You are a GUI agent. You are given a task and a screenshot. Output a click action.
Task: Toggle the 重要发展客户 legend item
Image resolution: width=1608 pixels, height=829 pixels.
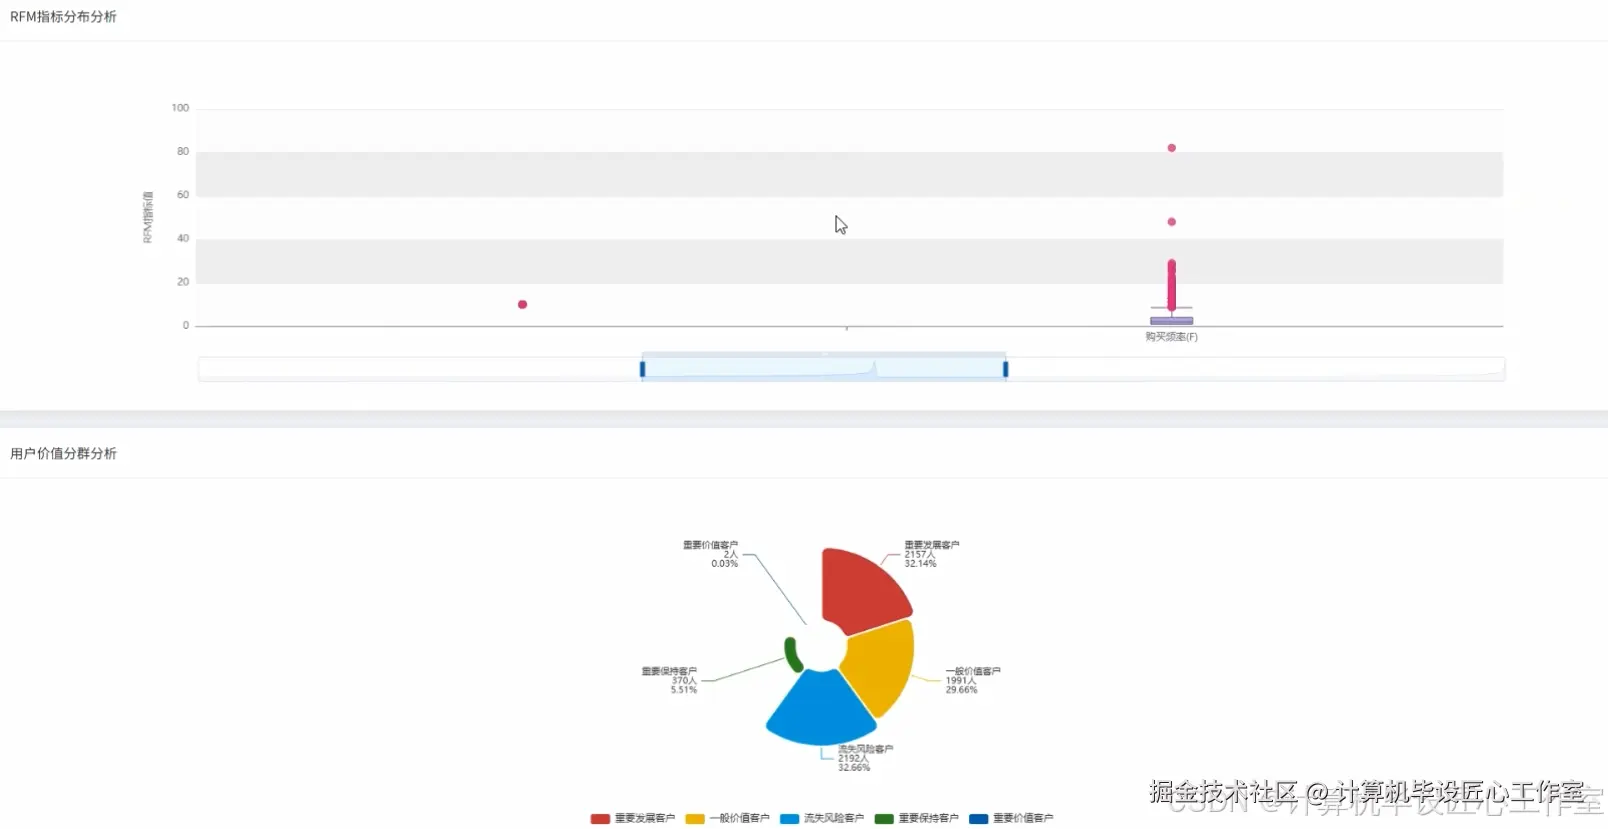(633, 818)
